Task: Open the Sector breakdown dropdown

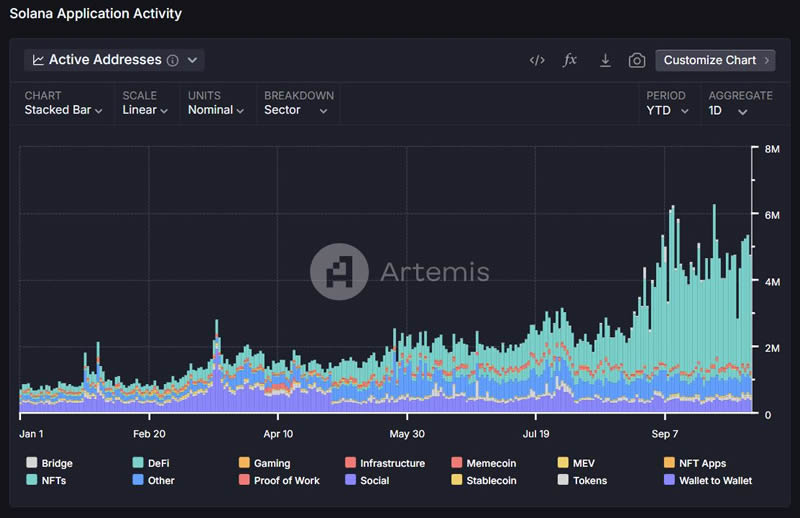Action: [x=296, y=110]
